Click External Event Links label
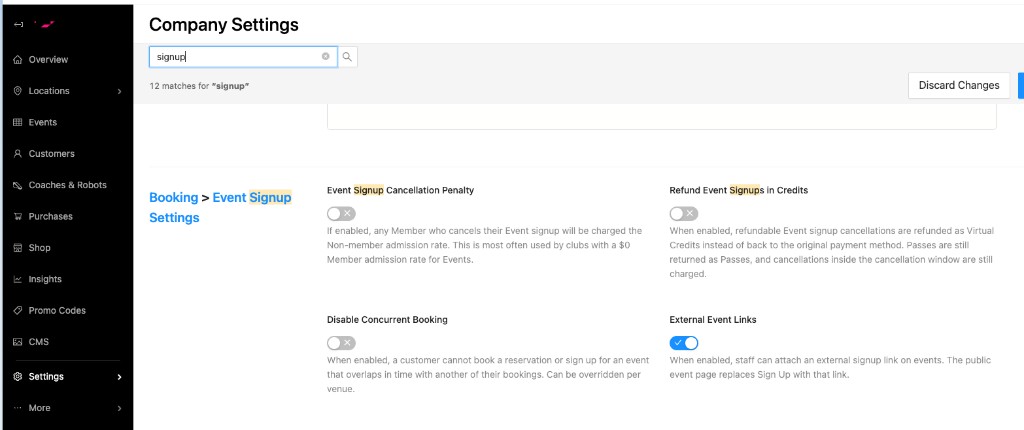This screenshot has height=430, width=1024. pyautogui.click(x=713, y=320)
